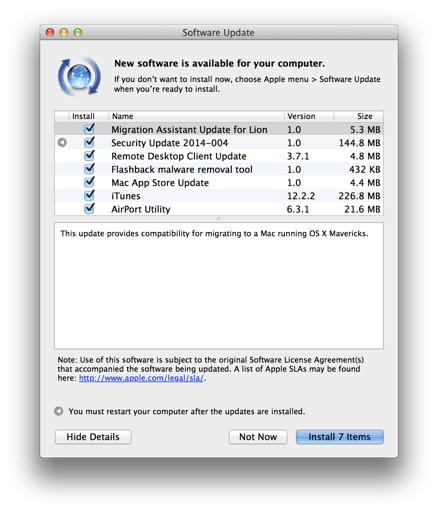Click the Install 7 Items button
Screen dimensions: 438x513
pyautogui.click(x=339, y=437)
